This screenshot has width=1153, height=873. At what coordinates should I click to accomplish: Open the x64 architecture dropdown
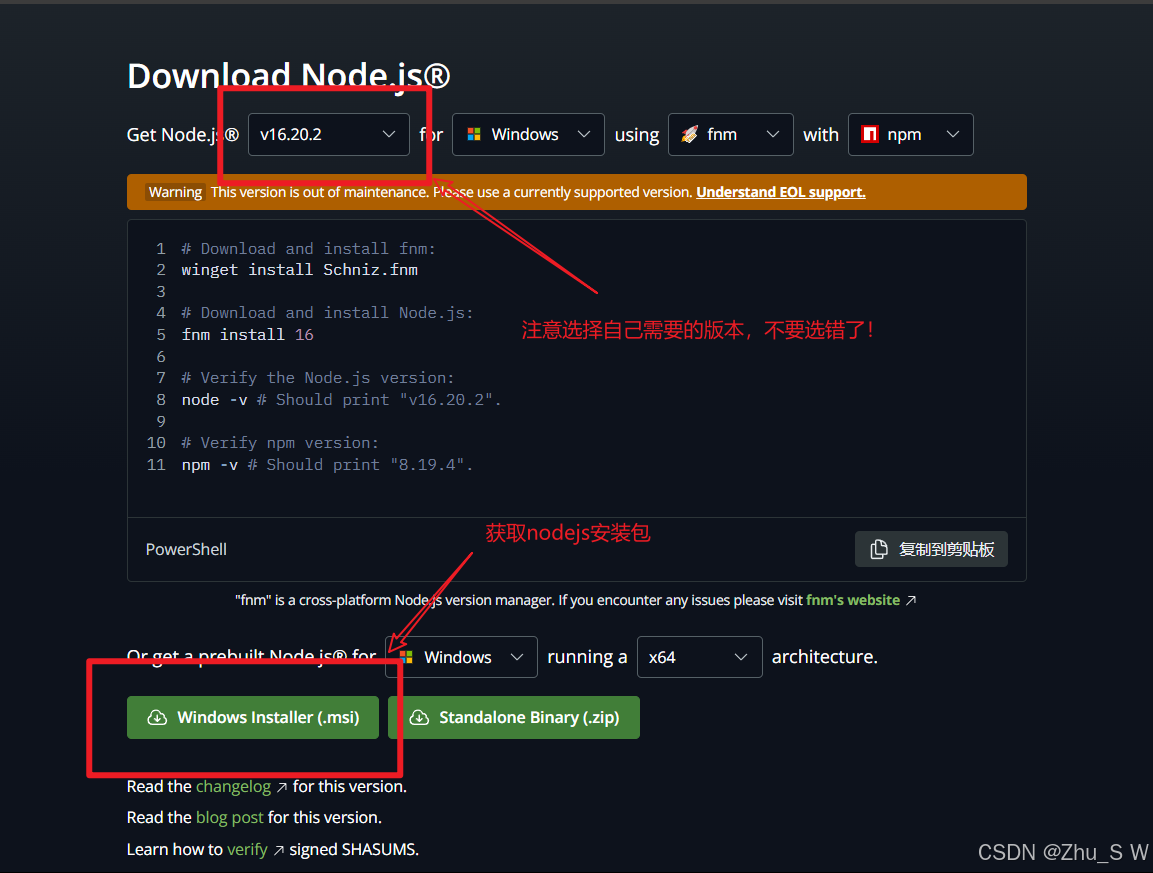click(699, 657)
